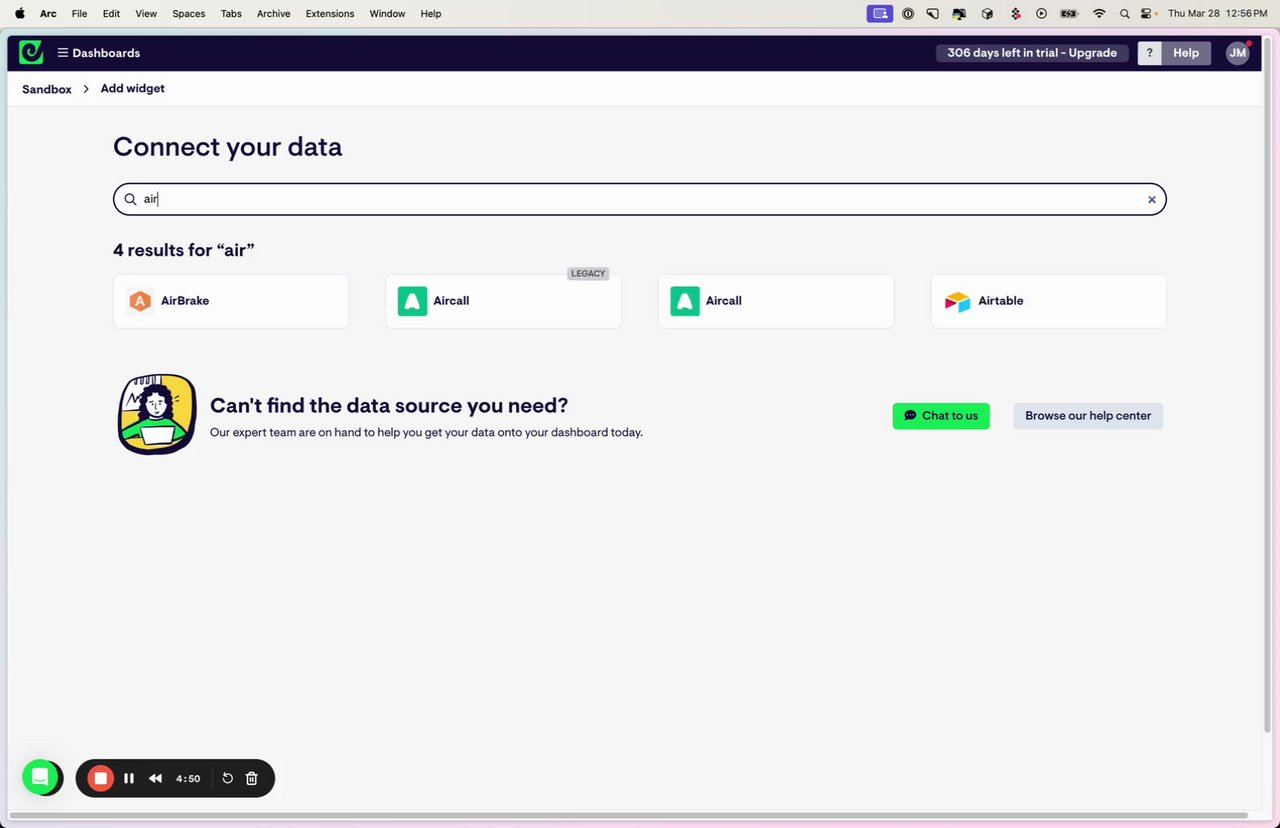The width and height of the screenshot is (1280, 828).
Task: Click the display monitor menu bar icon
Action: coord(960,14)
